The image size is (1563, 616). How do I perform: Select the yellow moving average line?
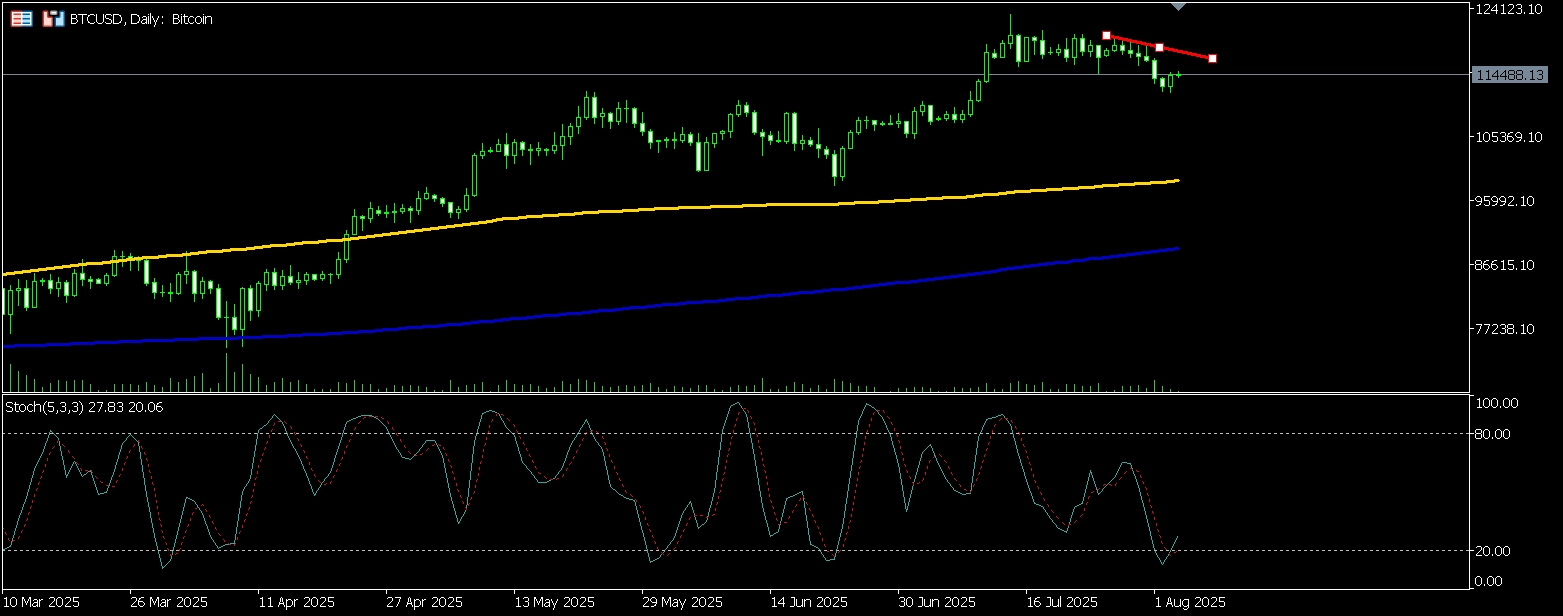click(x=700, y=206)
